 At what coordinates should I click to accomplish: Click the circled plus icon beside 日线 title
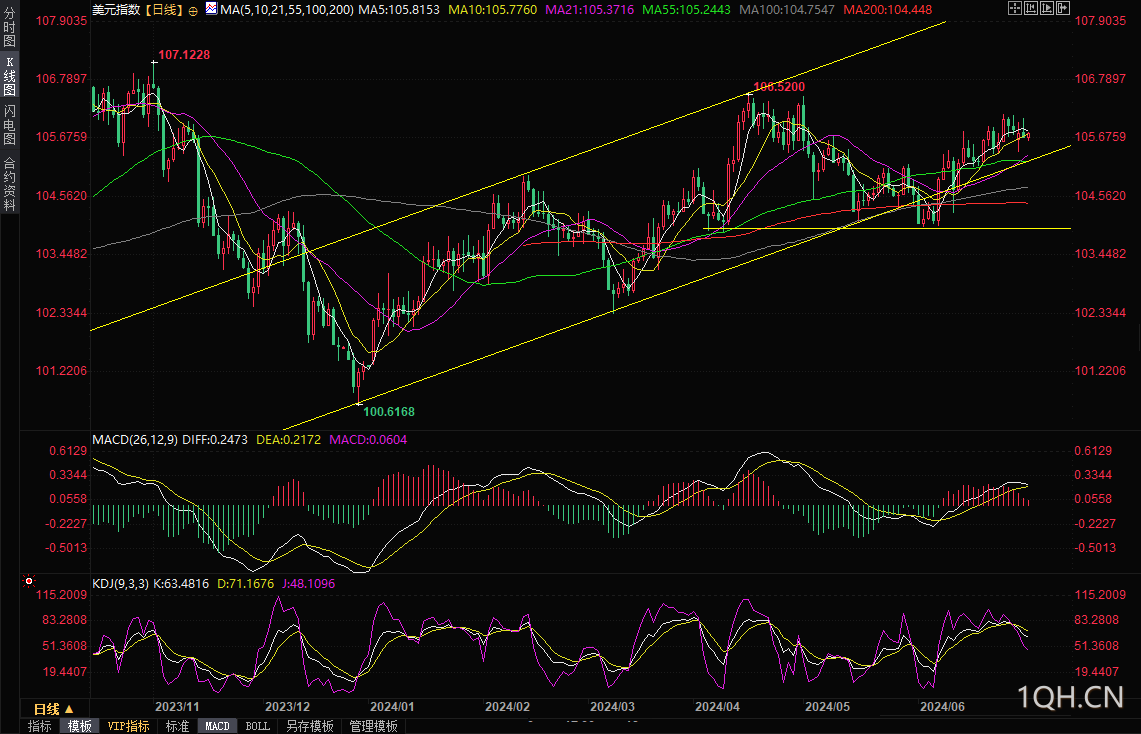coord(193,11)
